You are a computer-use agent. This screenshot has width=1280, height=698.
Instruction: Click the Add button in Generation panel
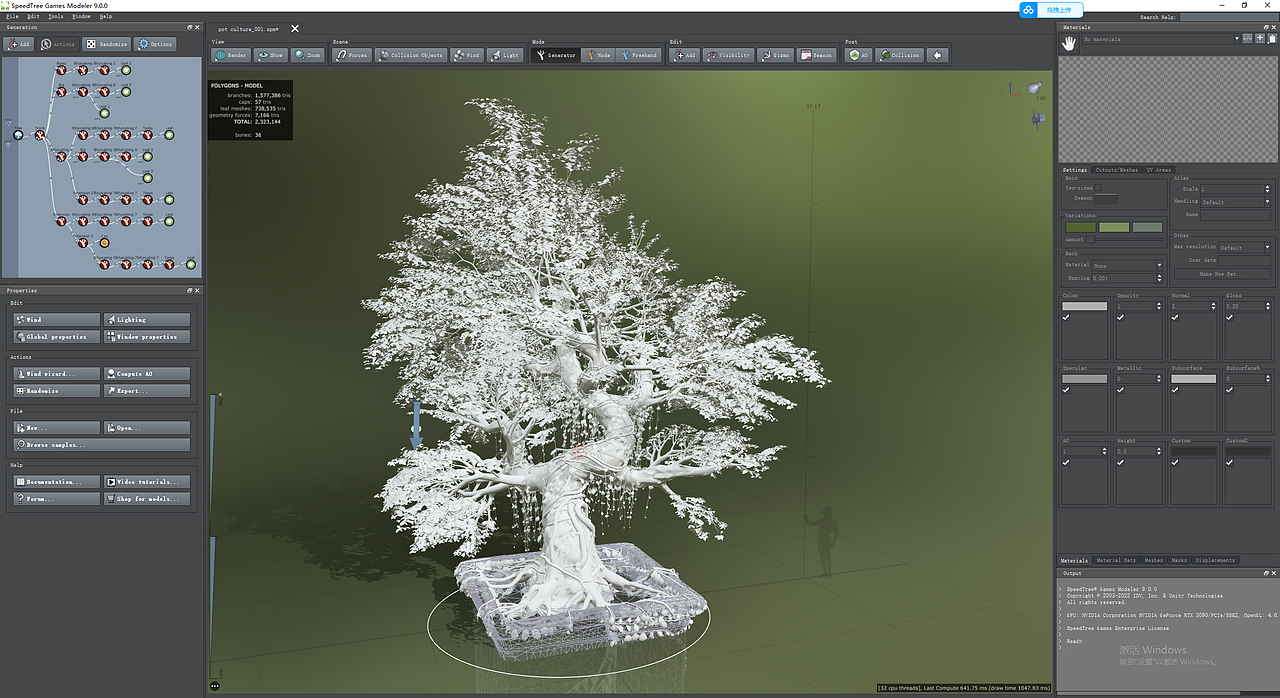point(19,44)
